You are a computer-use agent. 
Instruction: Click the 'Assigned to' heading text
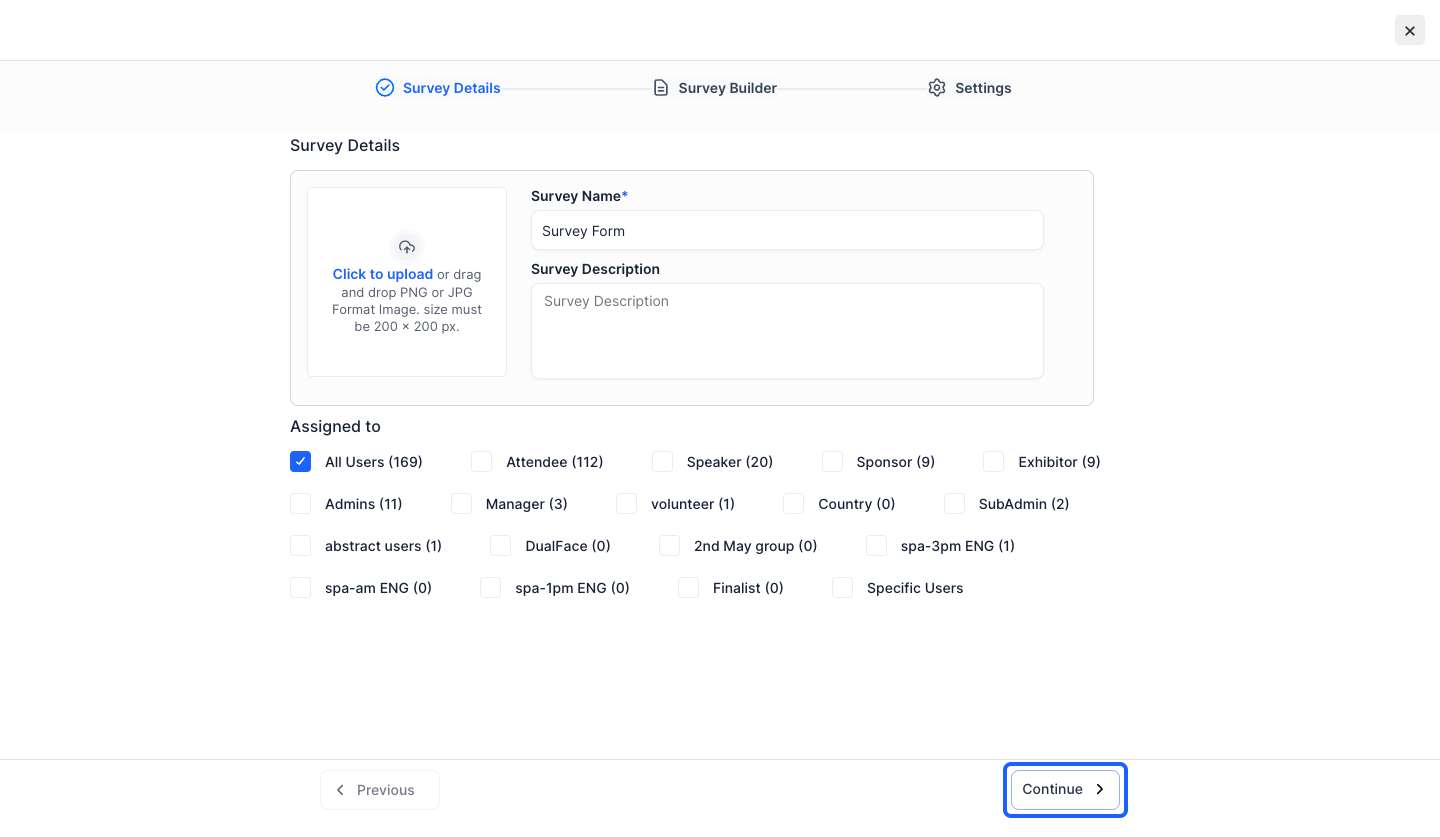[335, 427]
